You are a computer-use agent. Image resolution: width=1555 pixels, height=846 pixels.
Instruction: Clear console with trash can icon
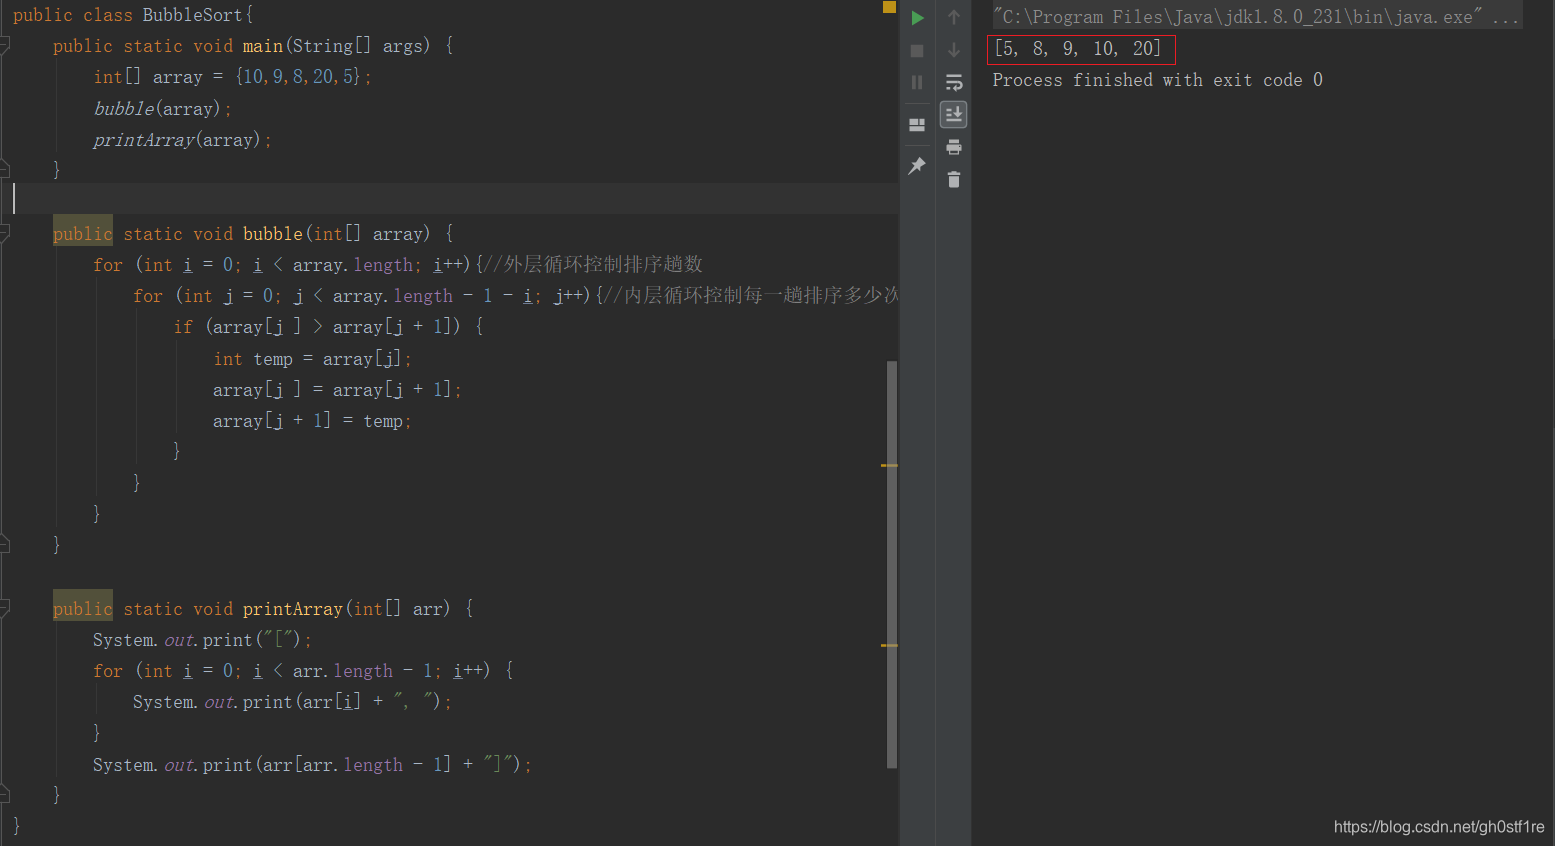pos(954,179)
